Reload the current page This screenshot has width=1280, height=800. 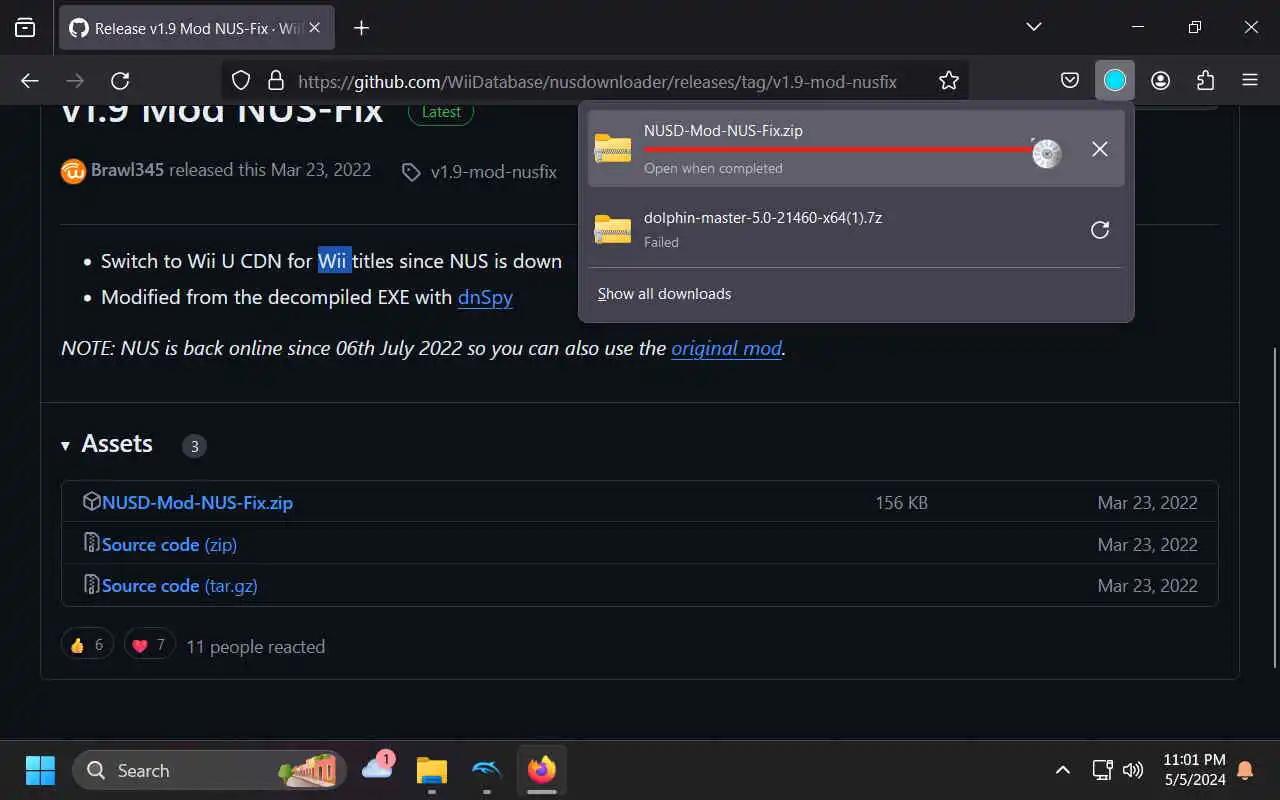(x=120, y=81)
